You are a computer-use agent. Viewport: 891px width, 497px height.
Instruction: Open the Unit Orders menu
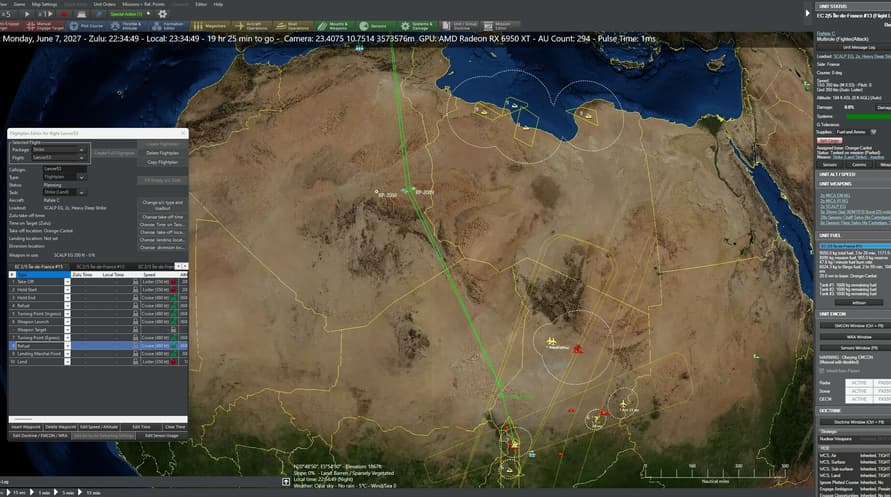[105, 4]
